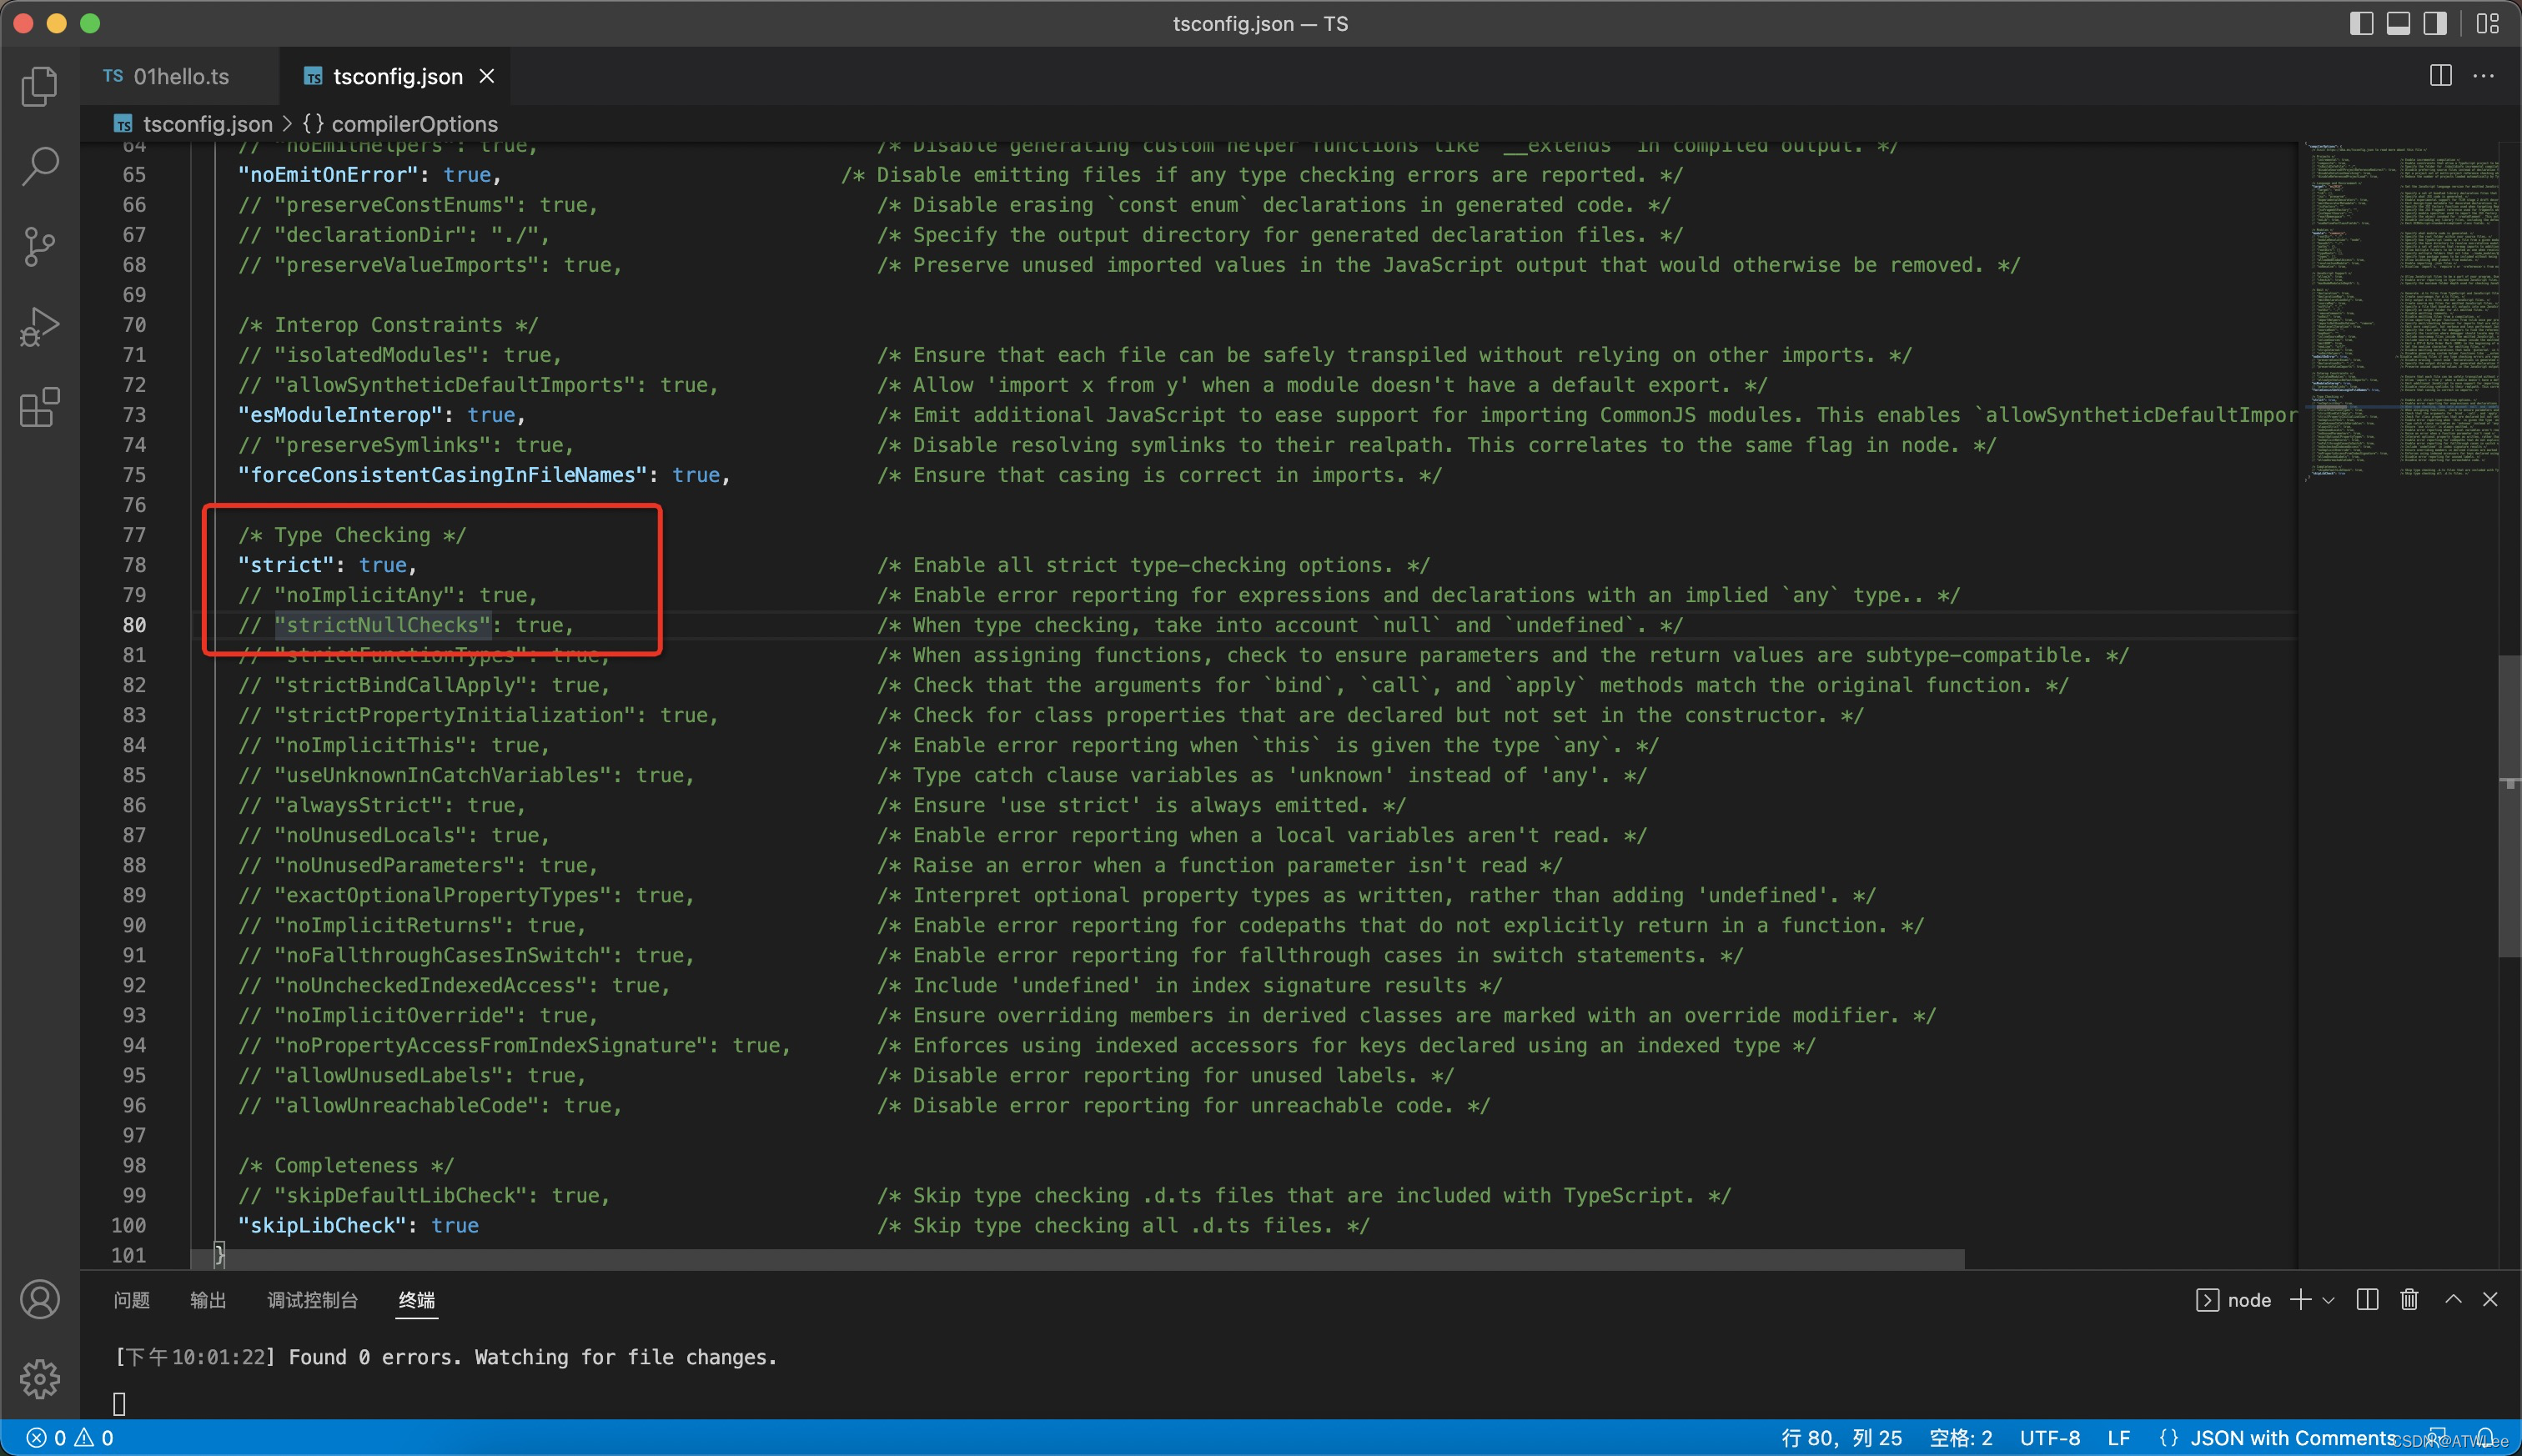The image size is (2522, 1456).
Task: Open the Accounts menu icon
Action: [x=40, y=1299]
